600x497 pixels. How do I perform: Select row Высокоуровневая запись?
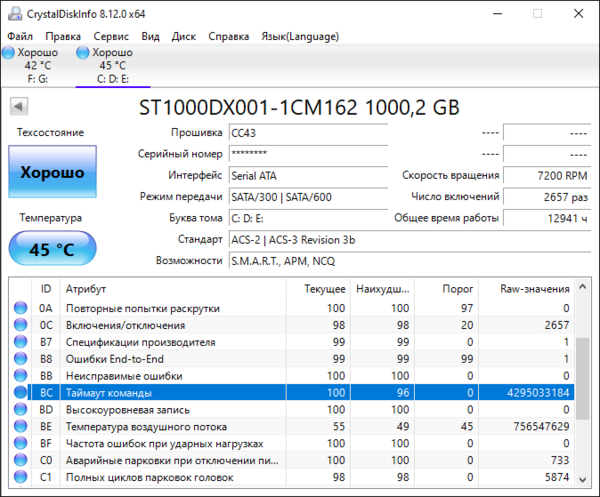click(292, 409)
